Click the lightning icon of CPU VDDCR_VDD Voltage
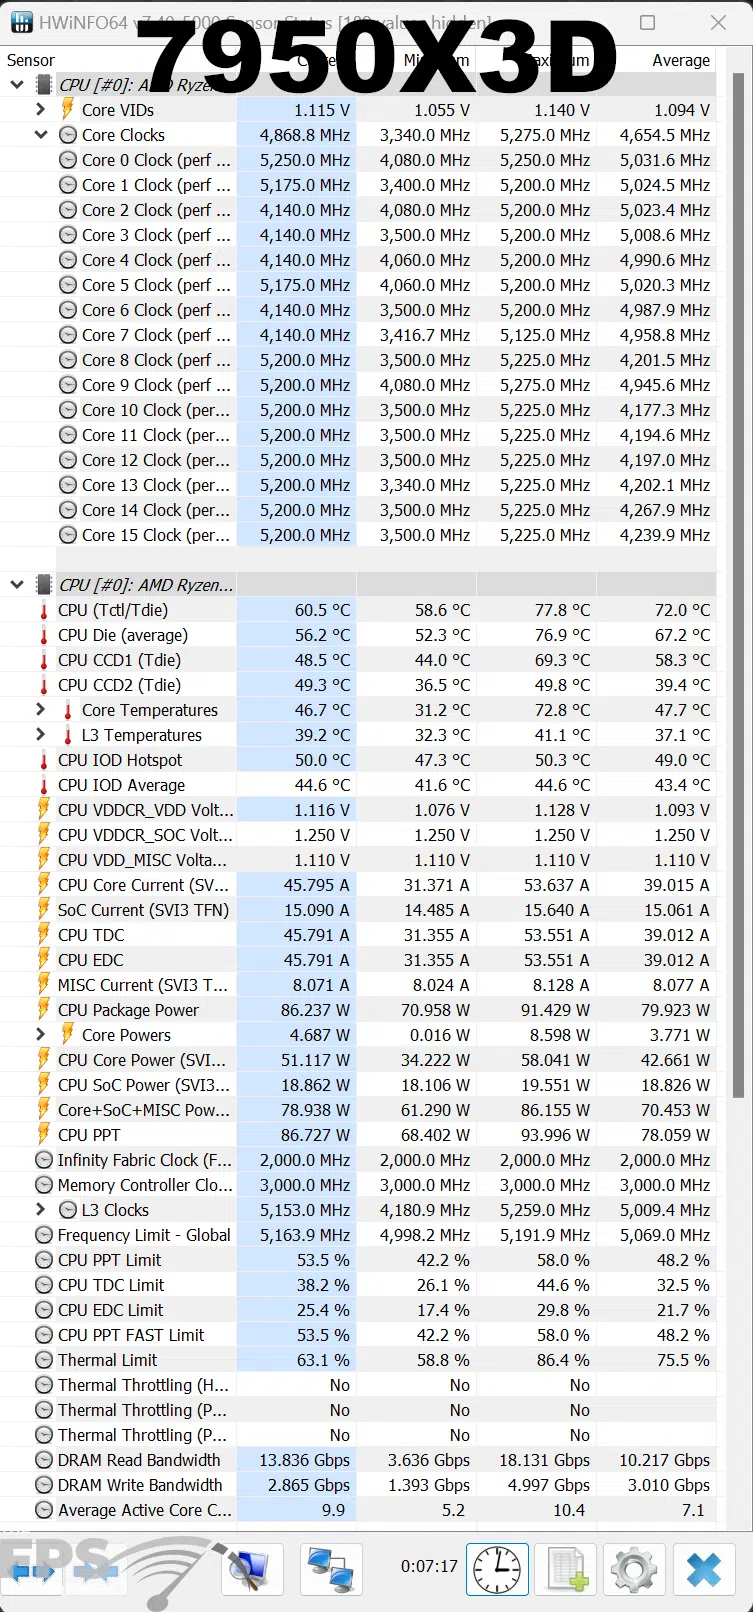The width and height of the screenshot is (753, 1612). [x=44, y=810]
